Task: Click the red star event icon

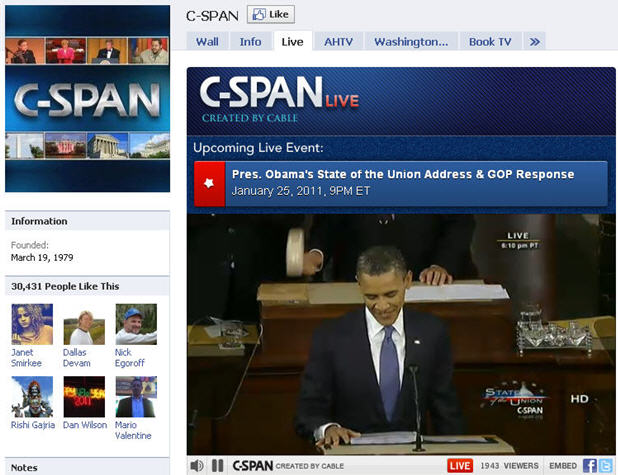Action: pyautogui.click(x=208, y=184)
